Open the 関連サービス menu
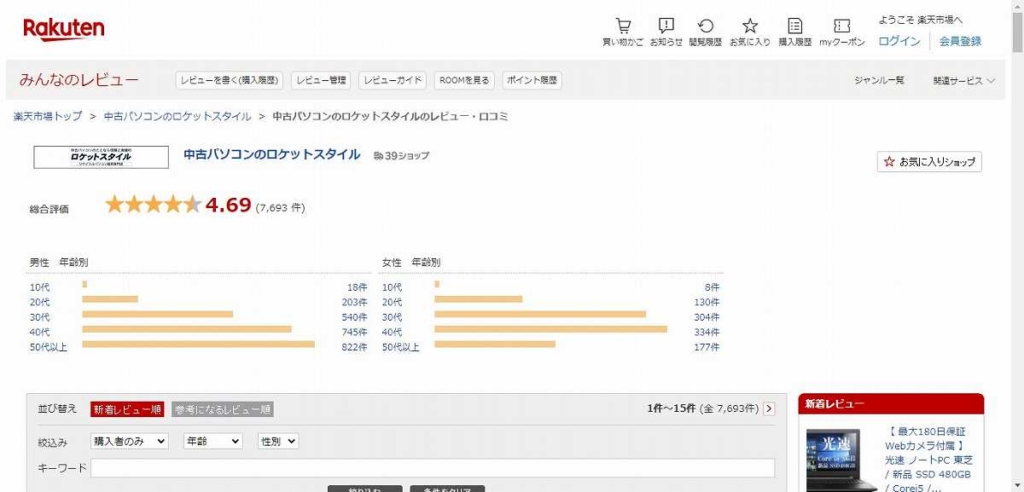This screenshot has width=1024, height=492. click(964, 81)
